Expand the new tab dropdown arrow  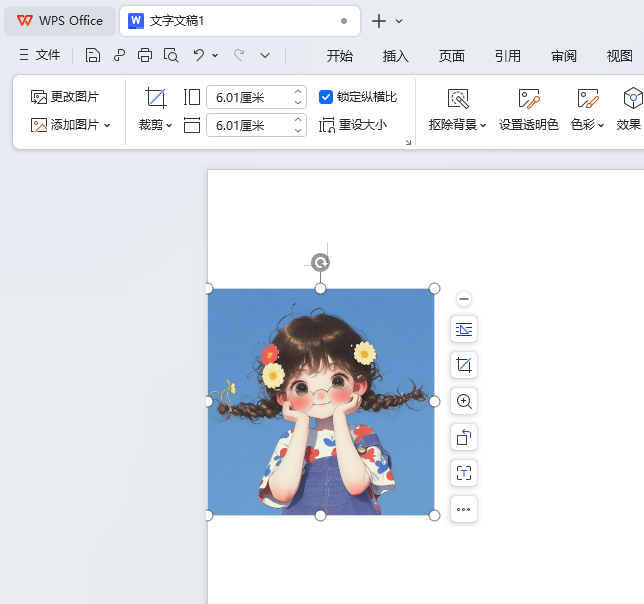(399, 21)
